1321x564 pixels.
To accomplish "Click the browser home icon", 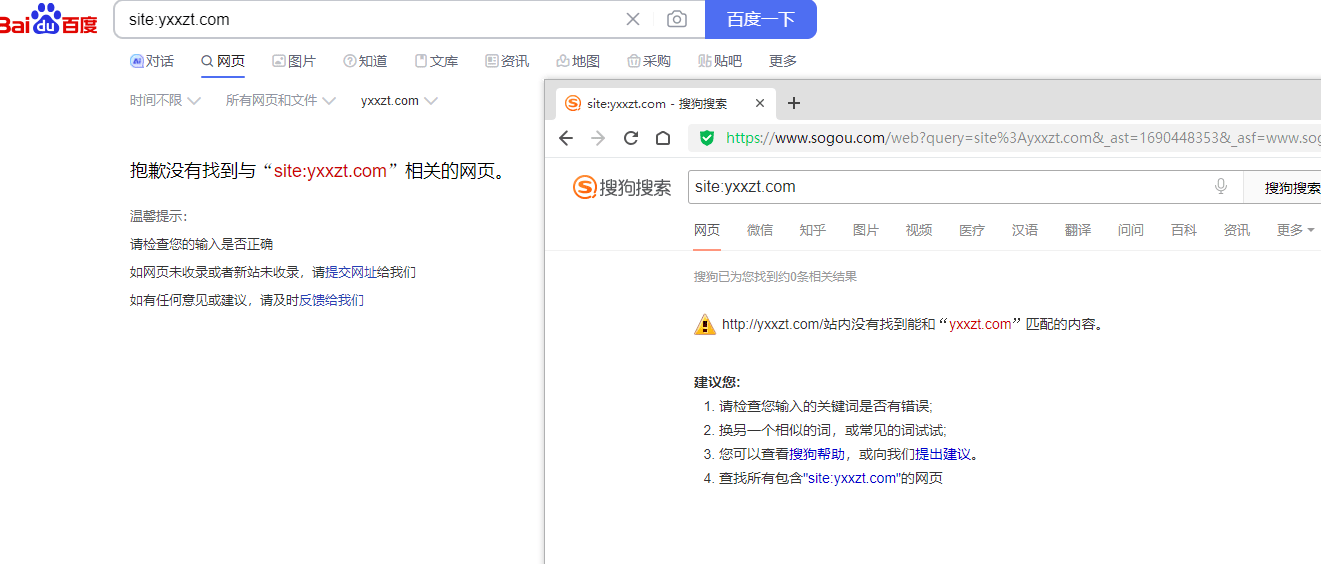I will click(x=663, y=138).
